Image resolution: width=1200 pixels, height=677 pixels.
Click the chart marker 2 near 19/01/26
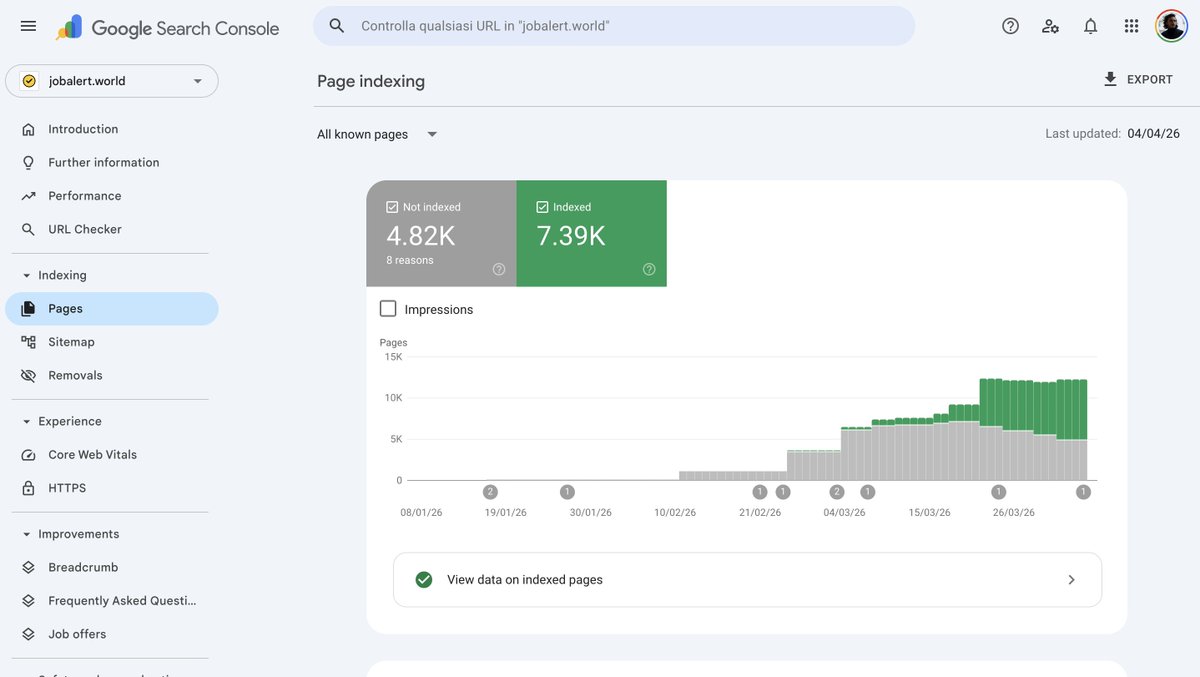pos(490,492)
